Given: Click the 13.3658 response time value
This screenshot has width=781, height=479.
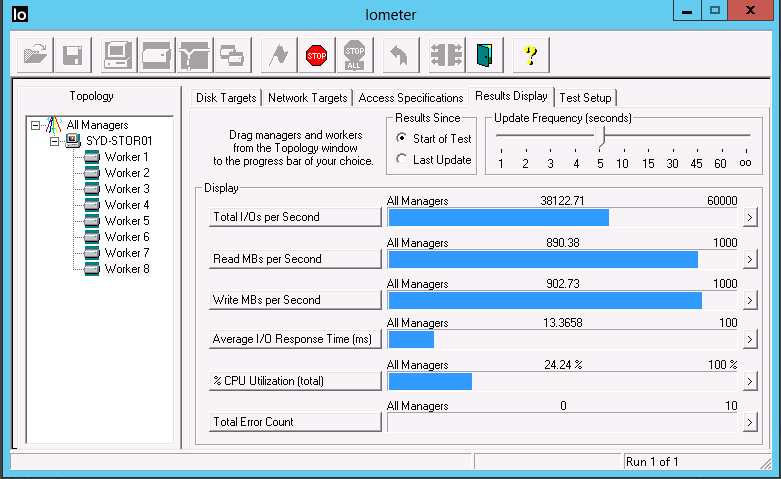Looking at the screenshot, I should pos(563,323).
